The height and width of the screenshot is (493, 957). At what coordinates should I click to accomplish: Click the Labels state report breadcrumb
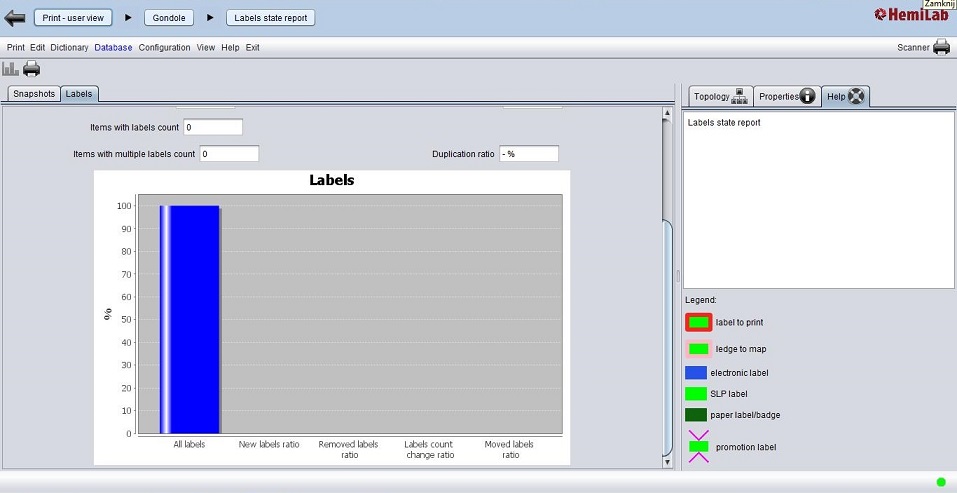pyautogui.click(x=271, y=18)
